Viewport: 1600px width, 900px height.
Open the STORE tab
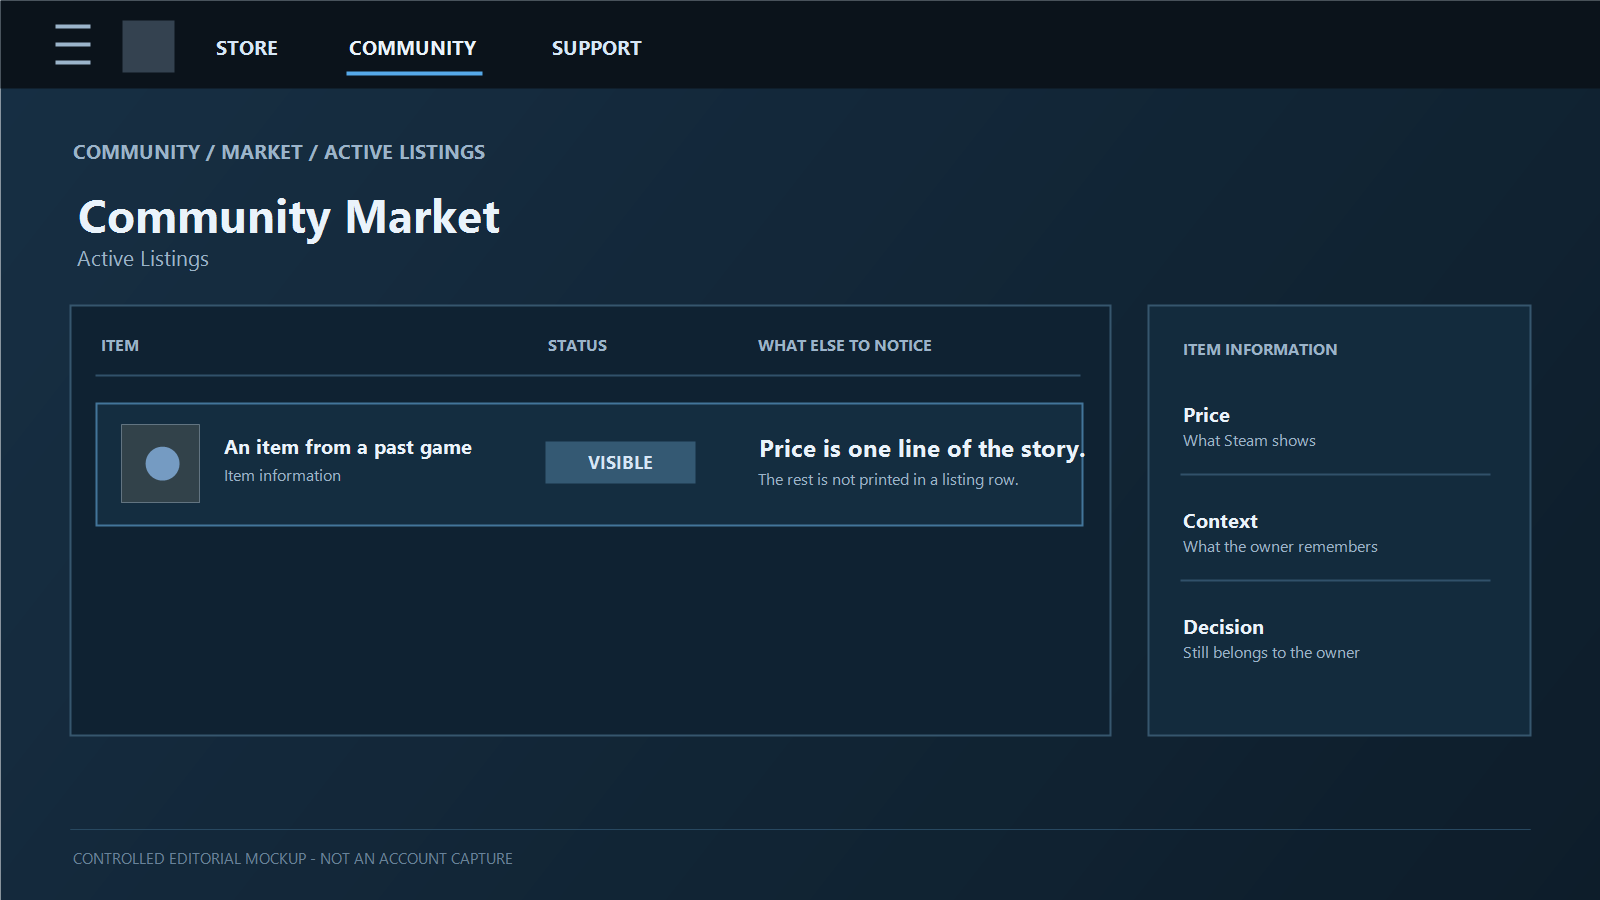tap(247, 48)
